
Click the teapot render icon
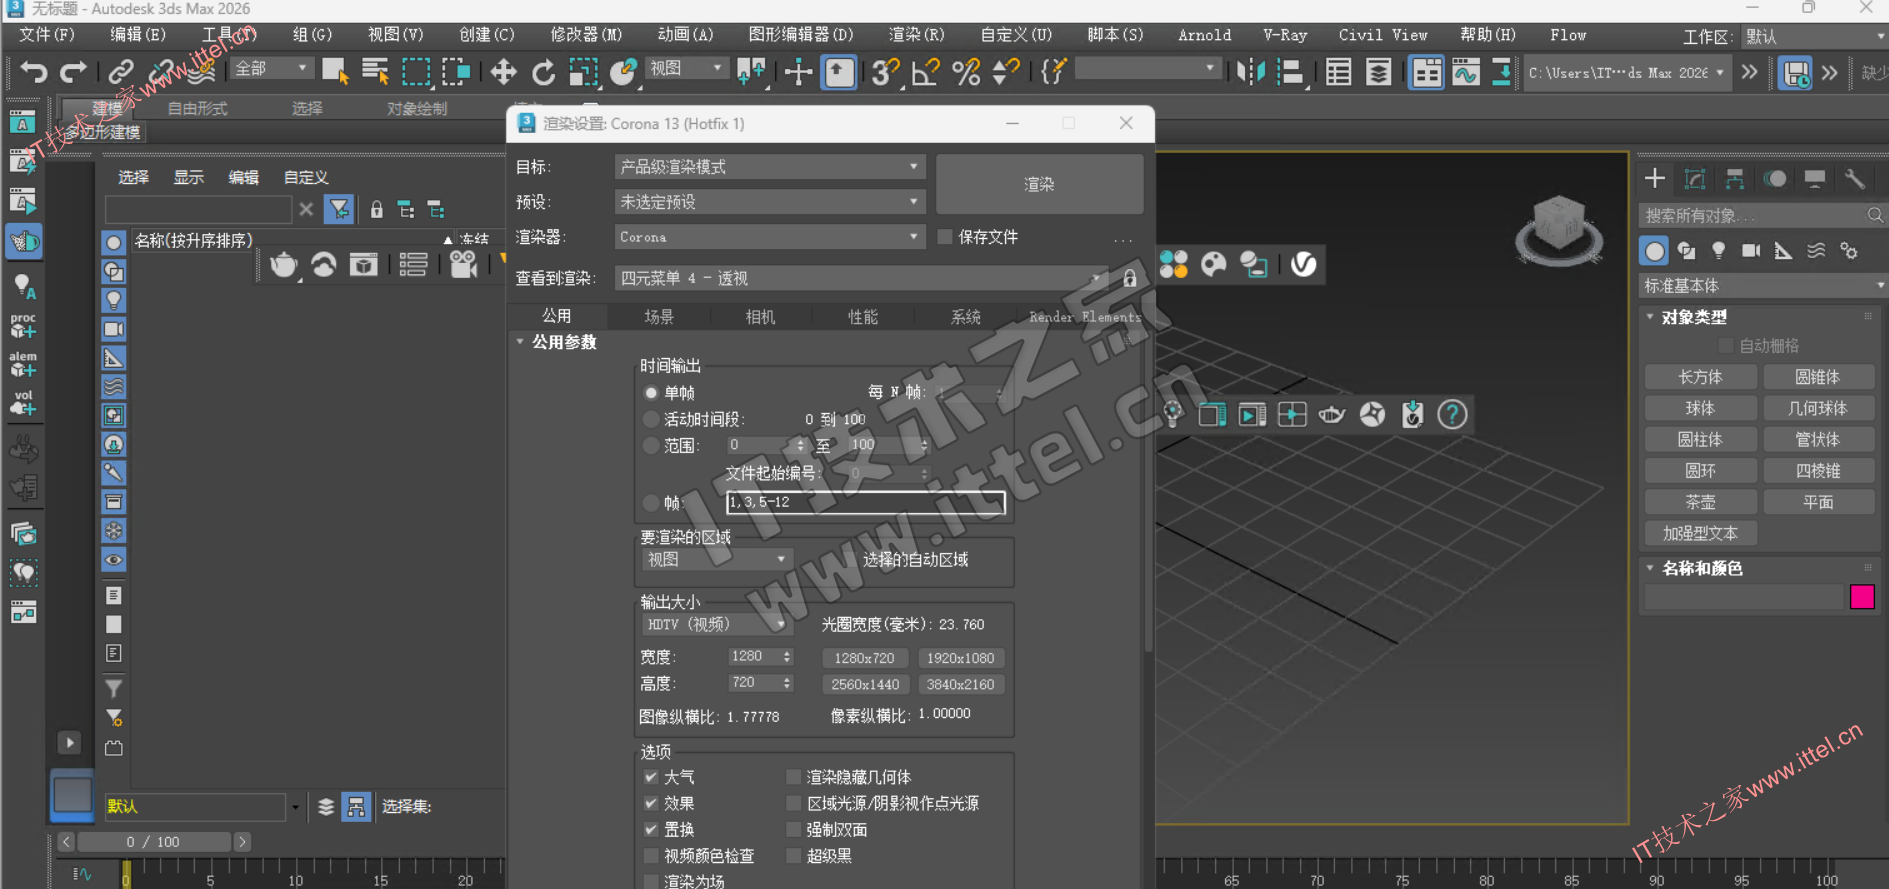(x=284, y=265)
